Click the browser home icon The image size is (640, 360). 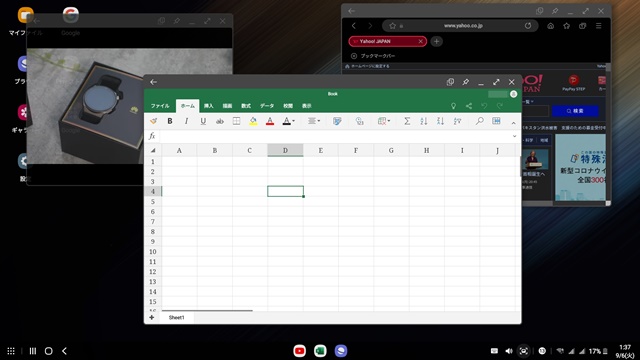coord(551,26)
